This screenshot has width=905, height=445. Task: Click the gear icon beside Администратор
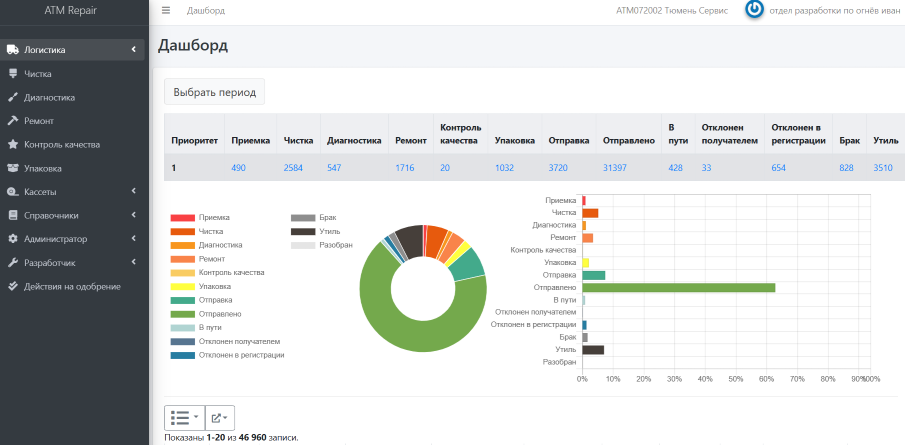click(x=13, y=239)
